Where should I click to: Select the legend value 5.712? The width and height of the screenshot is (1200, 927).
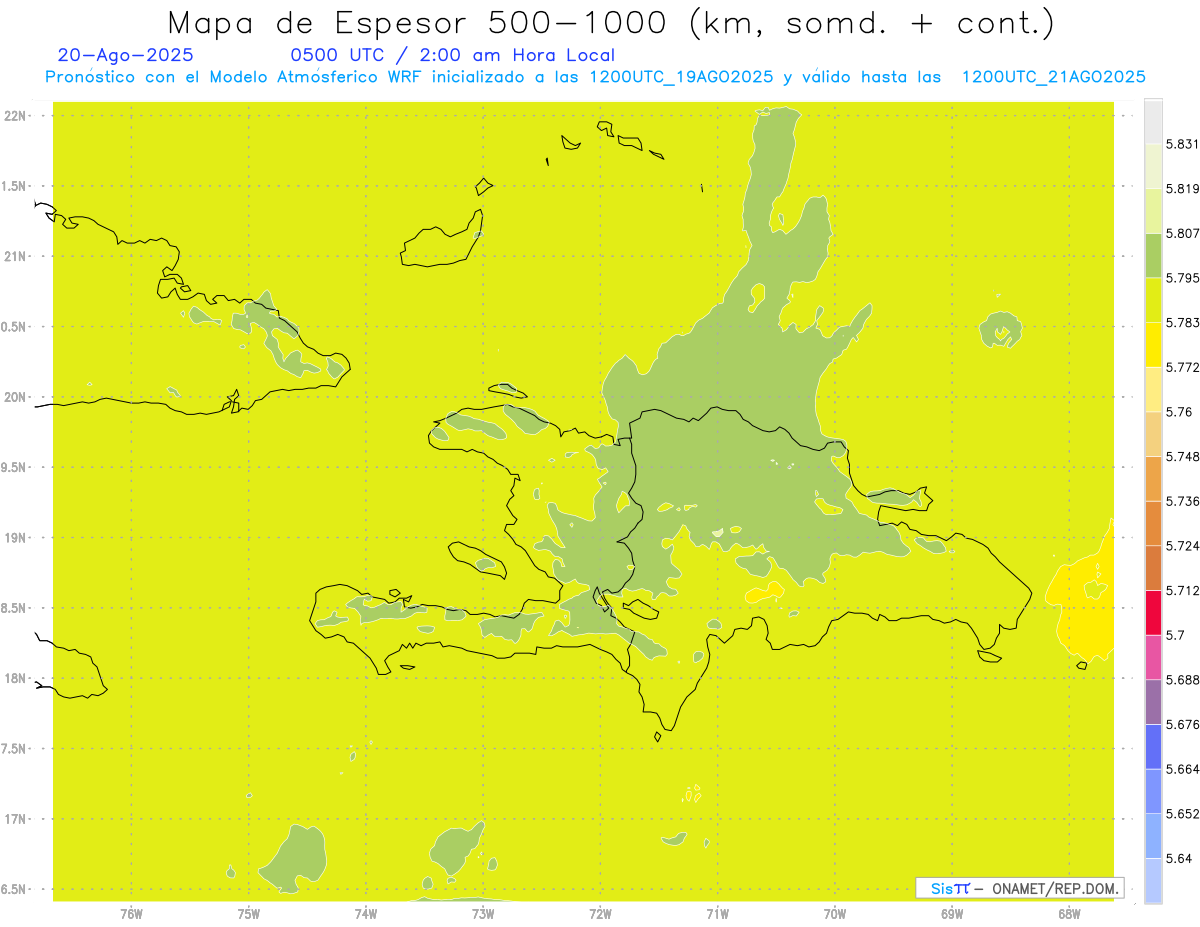1183,590
